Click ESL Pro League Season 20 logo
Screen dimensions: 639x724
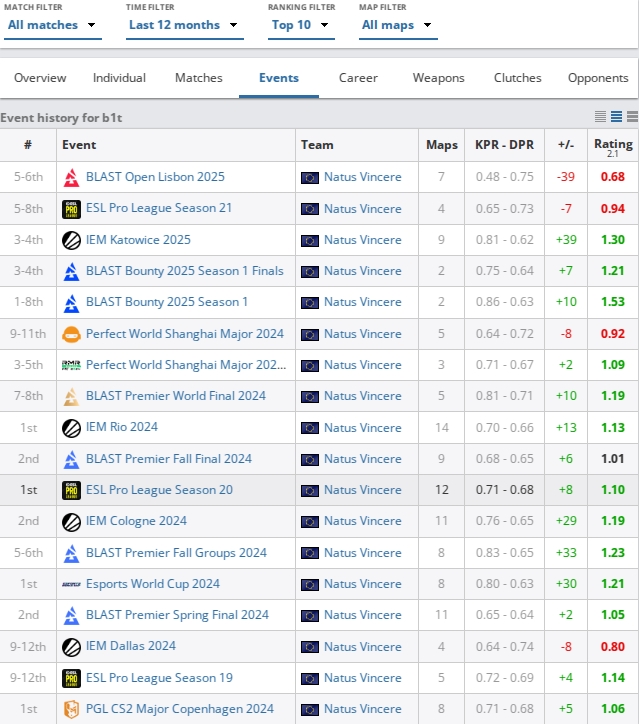pyautogui.click(x=71, y=490)
